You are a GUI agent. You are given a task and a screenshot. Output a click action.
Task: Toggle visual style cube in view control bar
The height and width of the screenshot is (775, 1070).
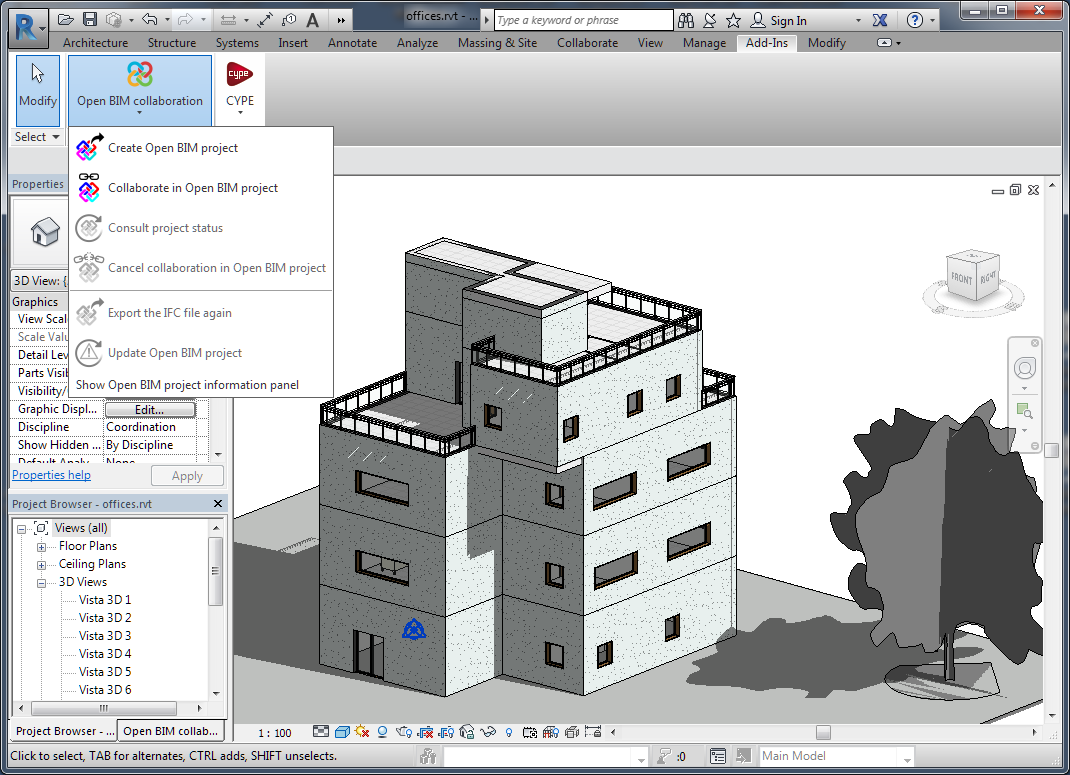point(341,733)
